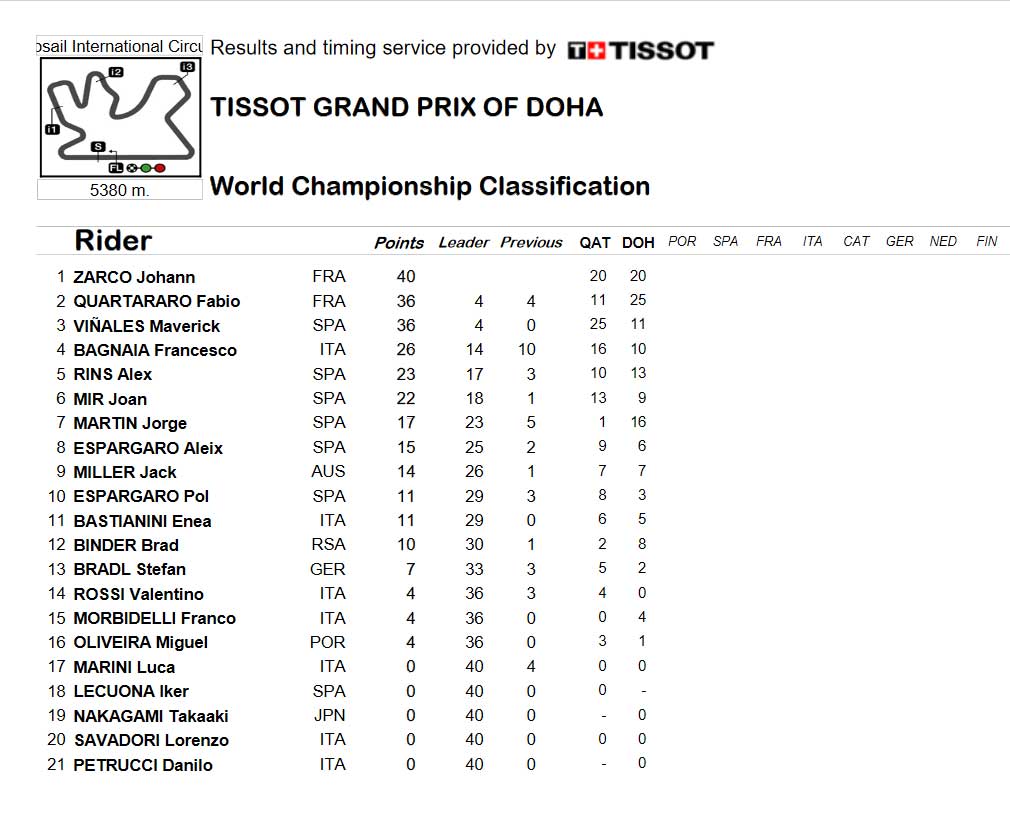Click the Leader column header
Viewport: 1010px width, 814px height.
pos(463,243)
